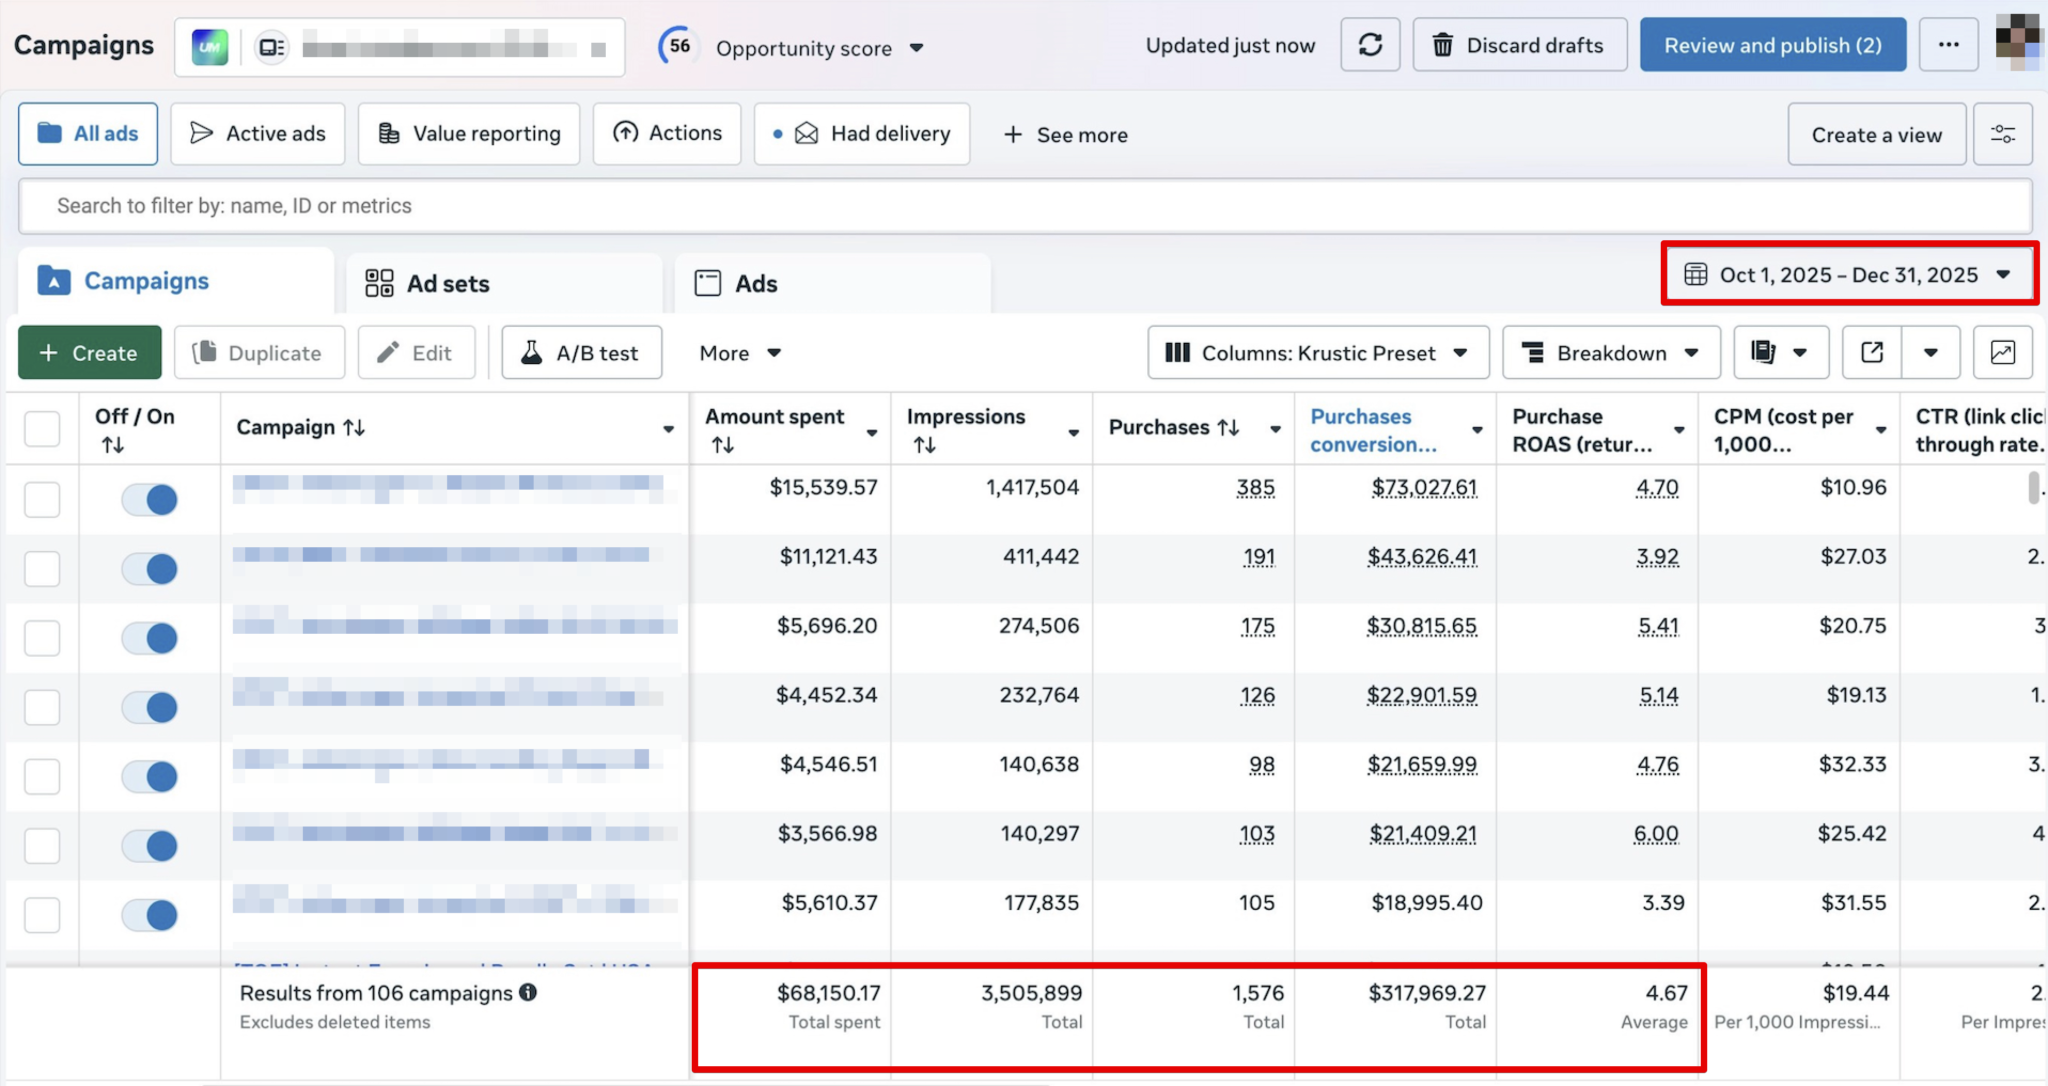Click the A/B test flask button
The width and height of the screenshot is (2048, 1086).
click(x=581, y=353)
